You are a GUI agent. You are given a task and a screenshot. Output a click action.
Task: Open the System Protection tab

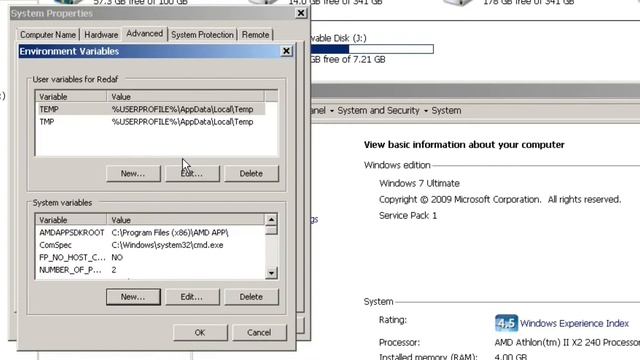click(x=202, y=35)
